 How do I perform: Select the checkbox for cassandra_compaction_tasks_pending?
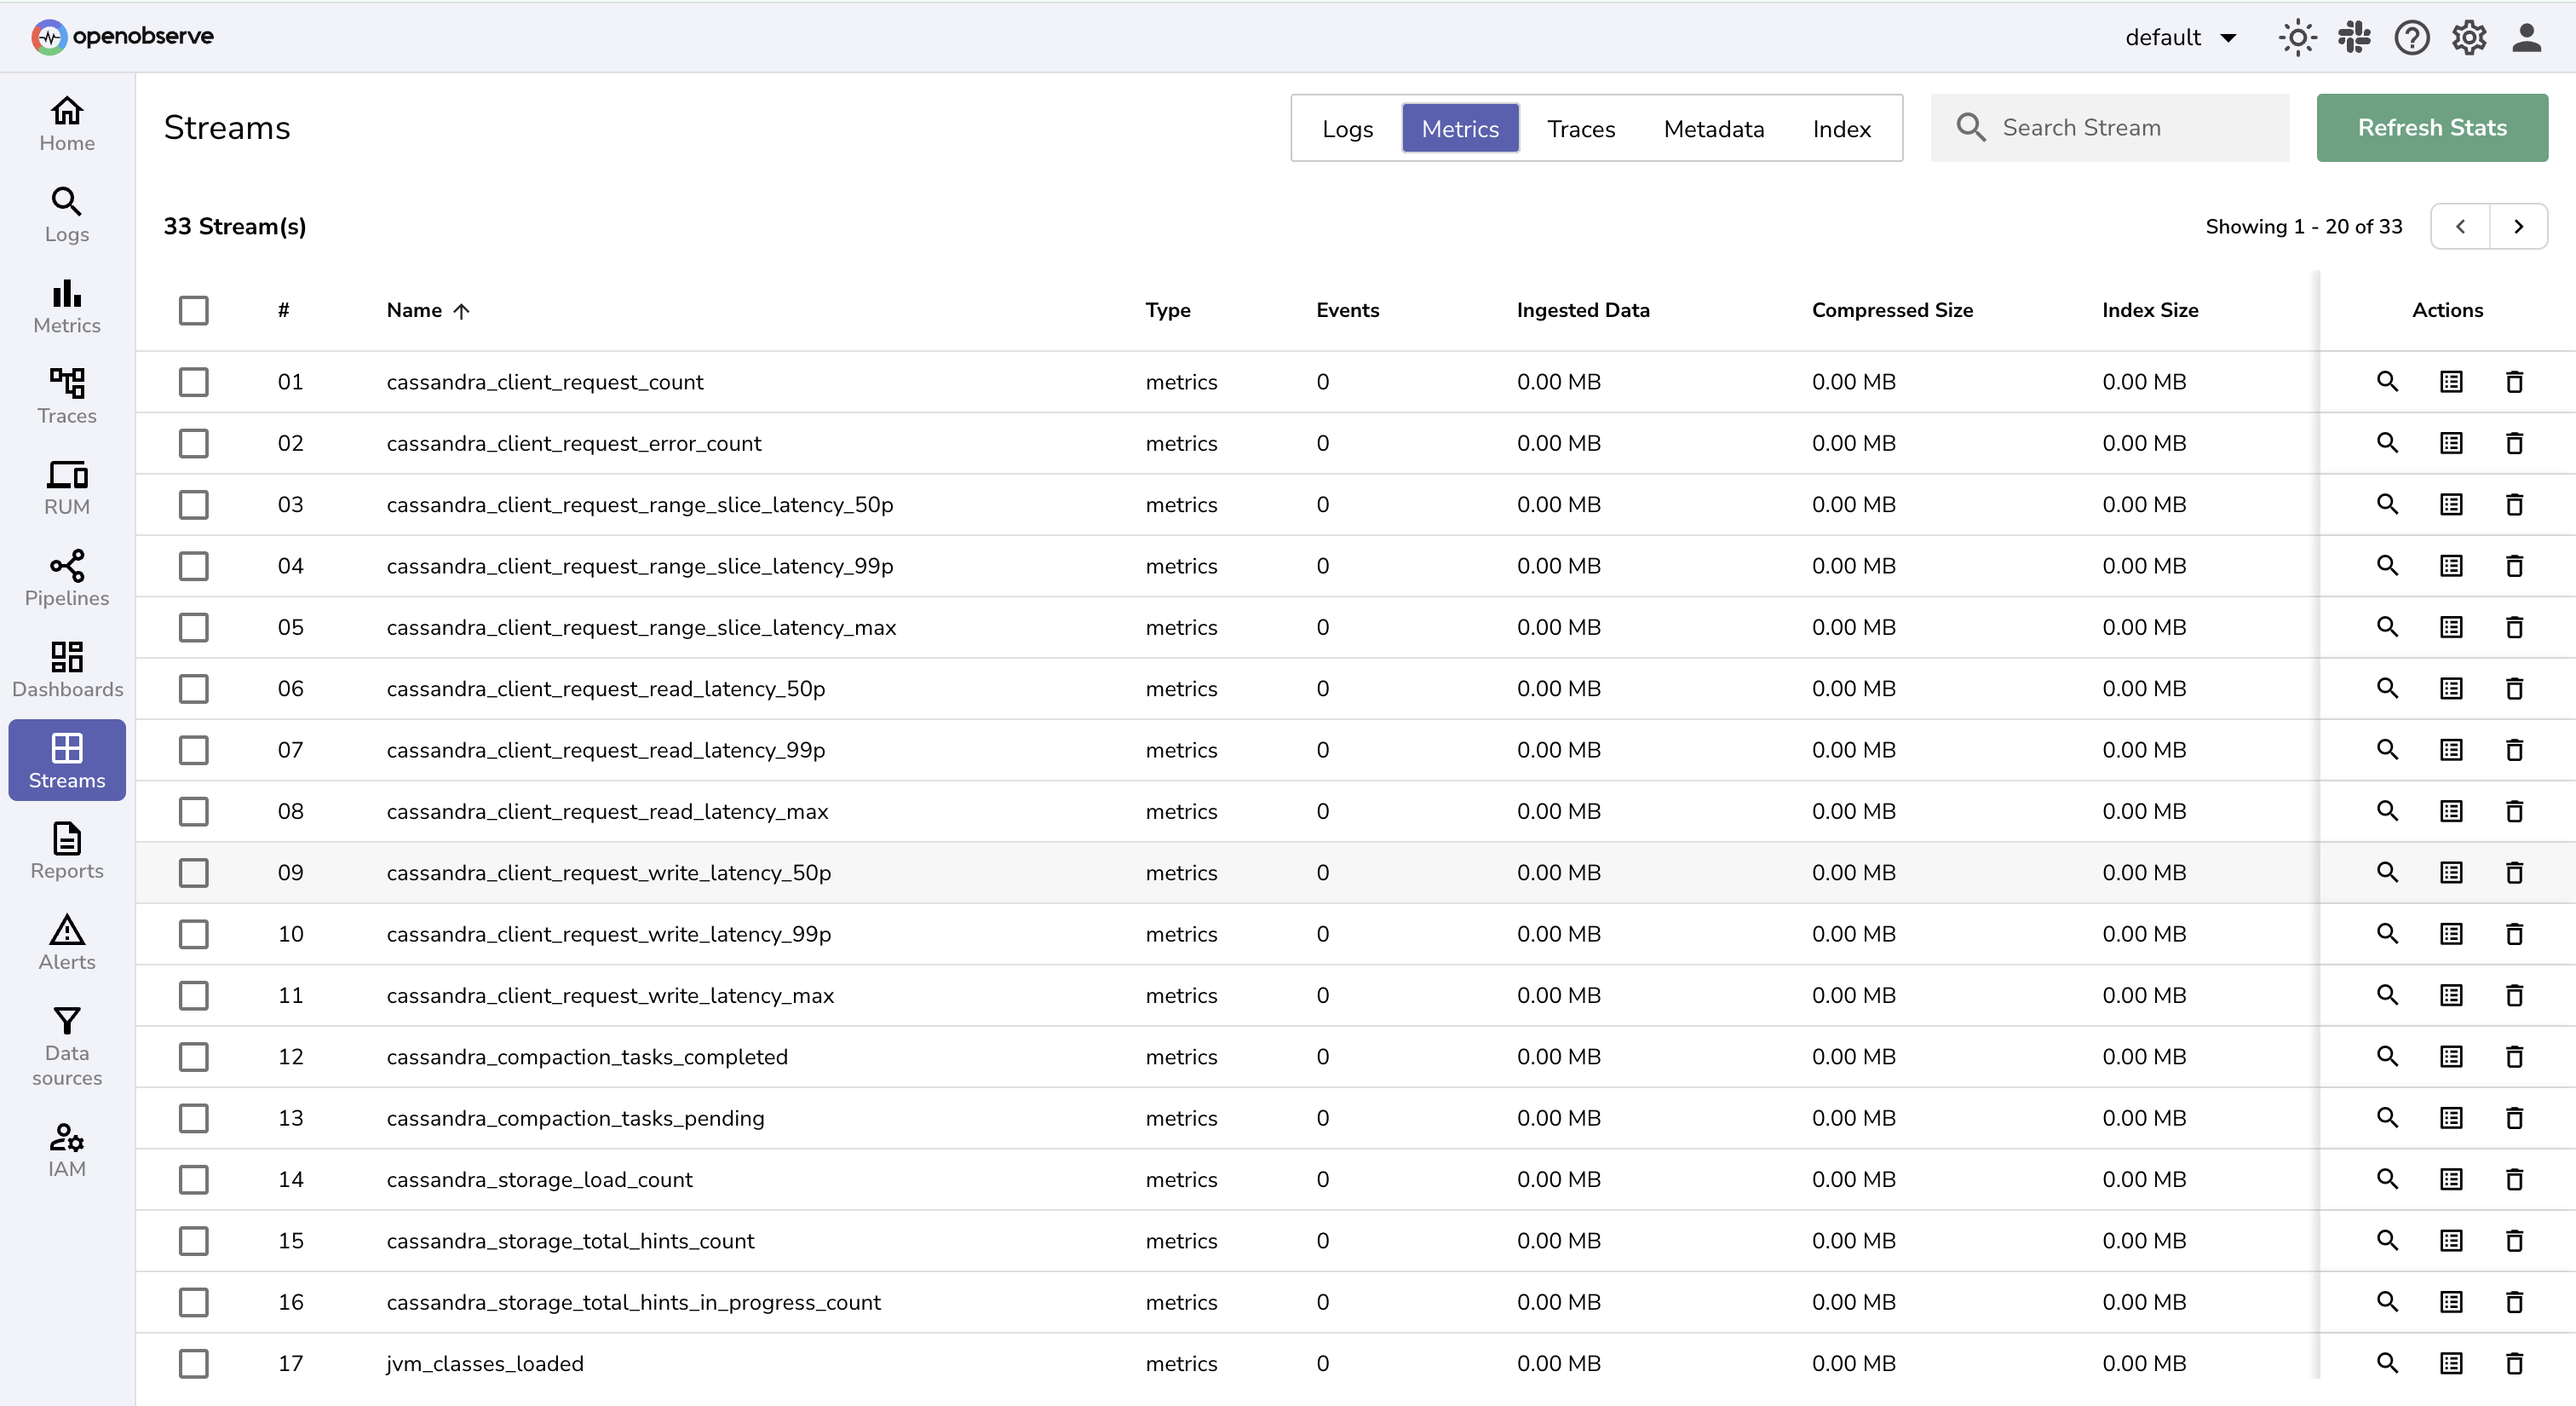(x=193, y=1118)
